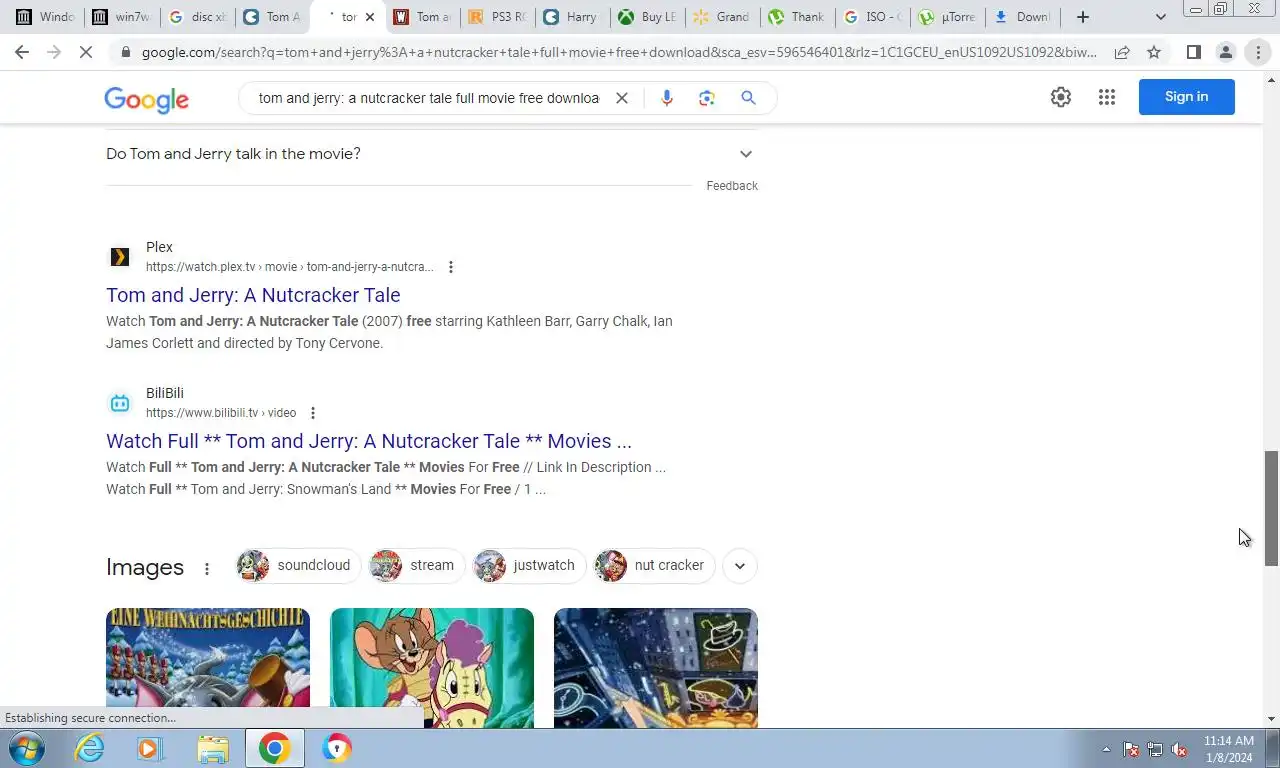Open 'Tom and Jerry: A Nutcracker Tale' Plex link
1280x768 pixels.
pos(253,295)
